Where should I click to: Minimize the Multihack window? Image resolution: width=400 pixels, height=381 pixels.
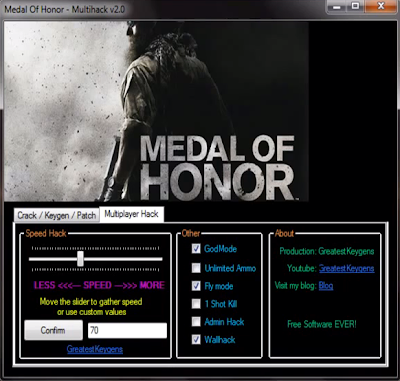pyautogui.click(x=337, y=7)
